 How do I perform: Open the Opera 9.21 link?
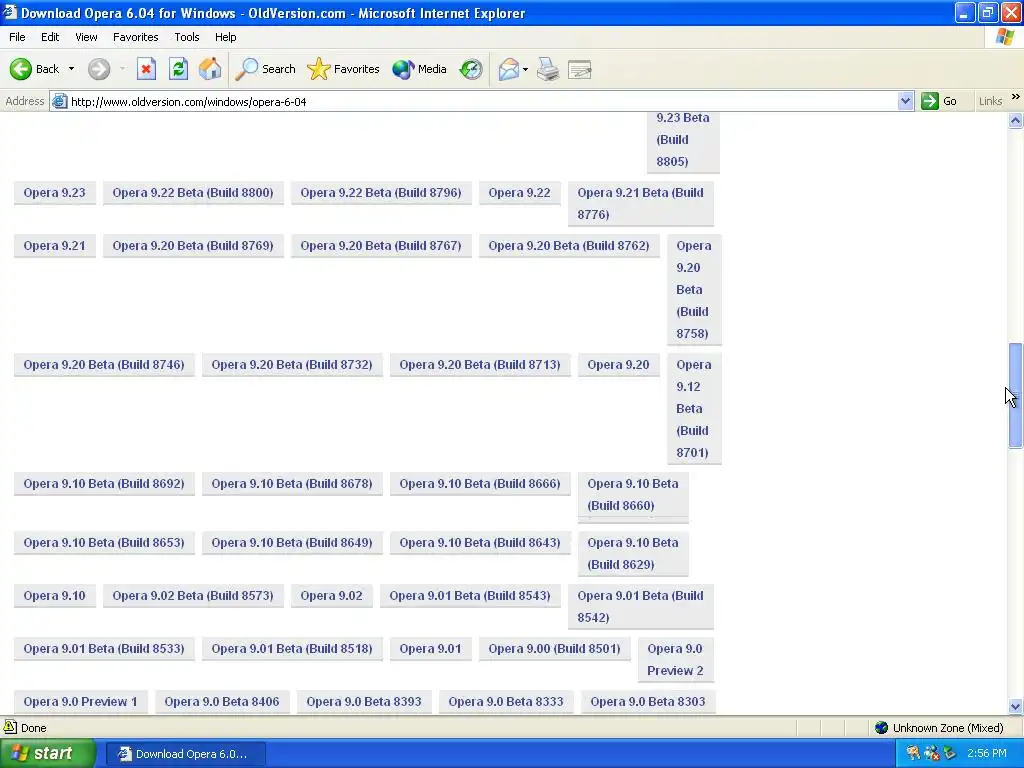click(x=55, y=246)
